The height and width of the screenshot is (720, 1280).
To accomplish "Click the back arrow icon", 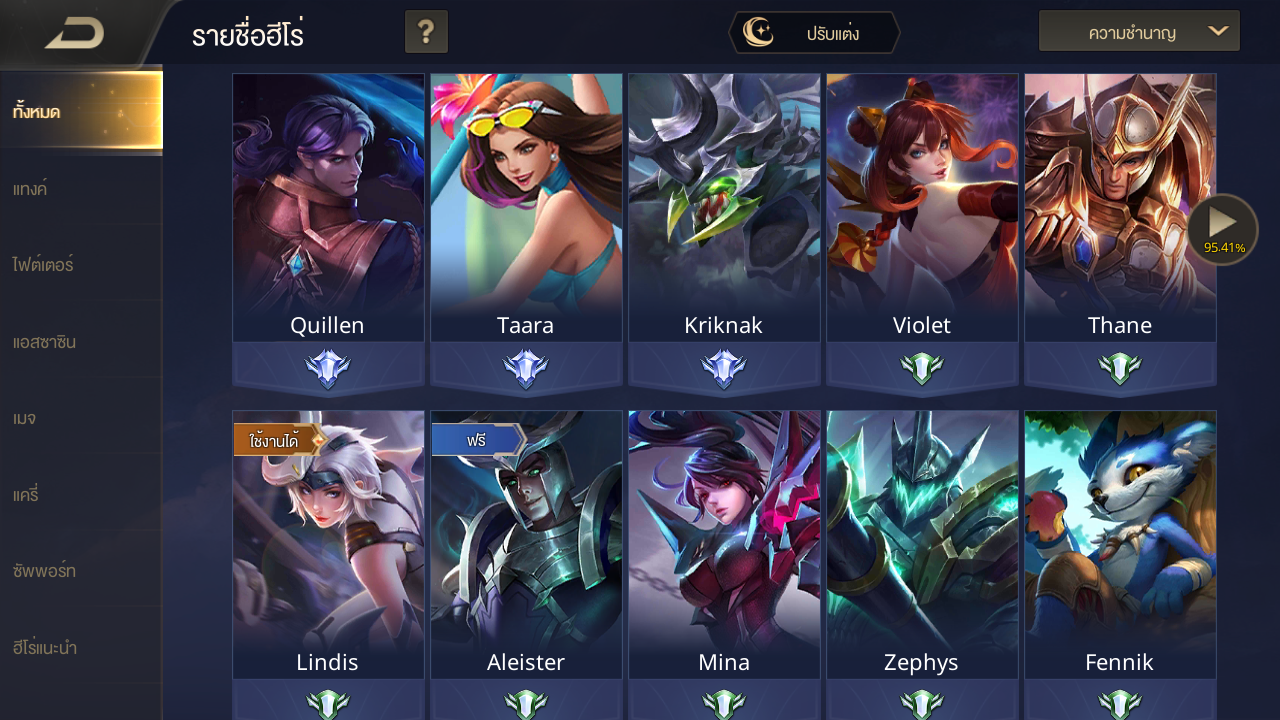I will (75, 34).
